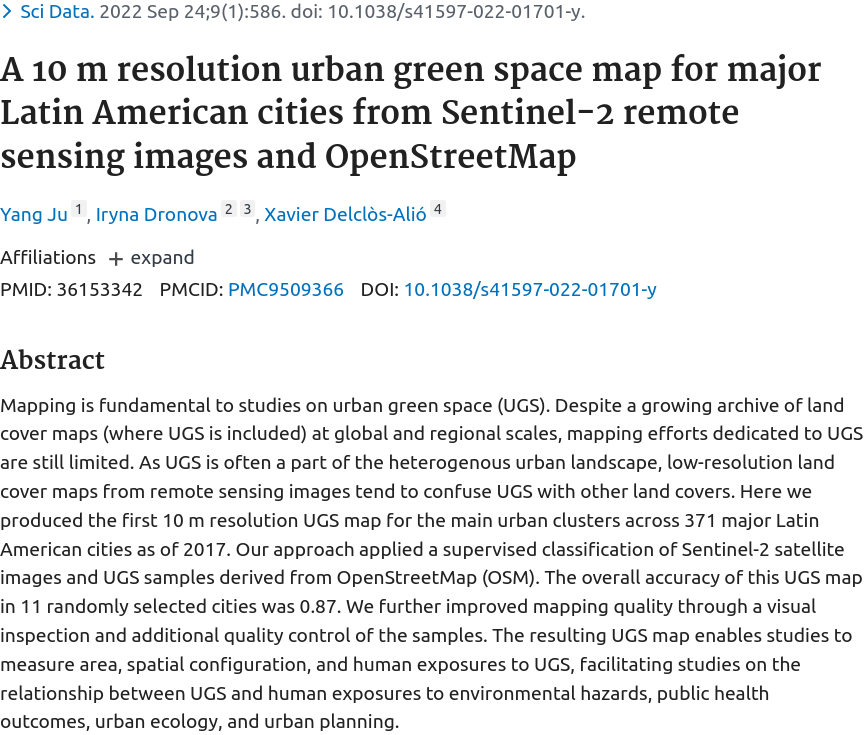Open the PMC9509366 full text link
Image resolution: width=864 pixels, height=735 pixels.
point(286,289)
